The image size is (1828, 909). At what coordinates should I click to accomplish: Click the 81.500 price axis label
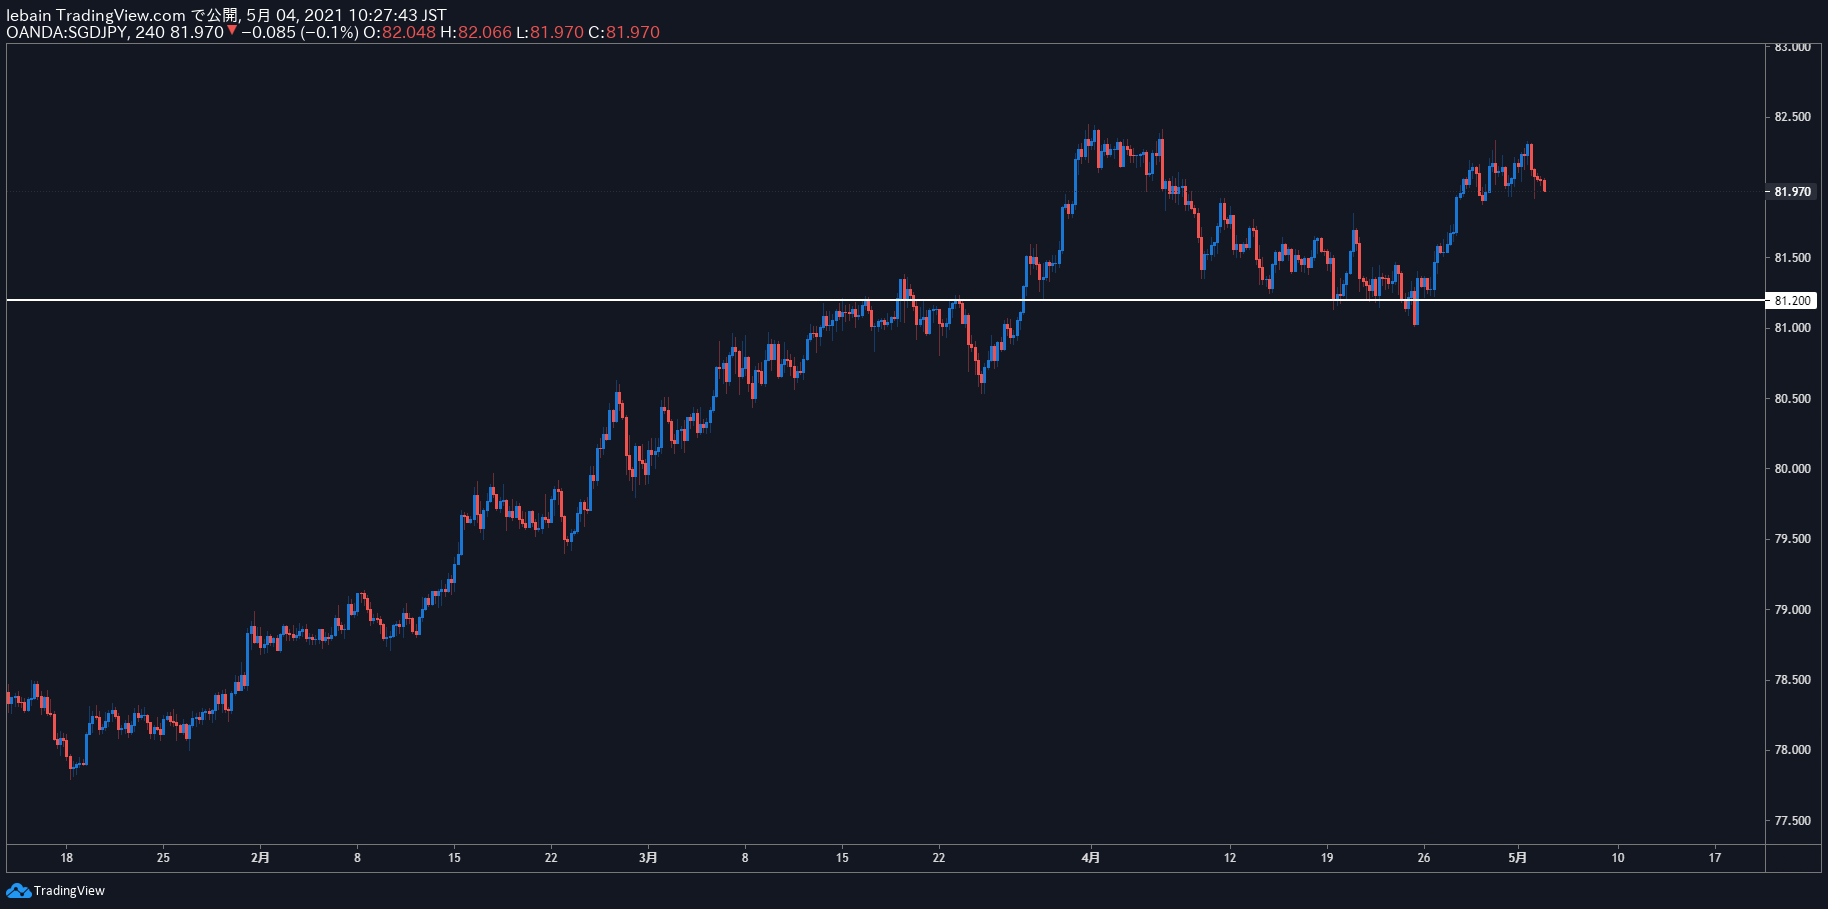[x=1792, y=258]
